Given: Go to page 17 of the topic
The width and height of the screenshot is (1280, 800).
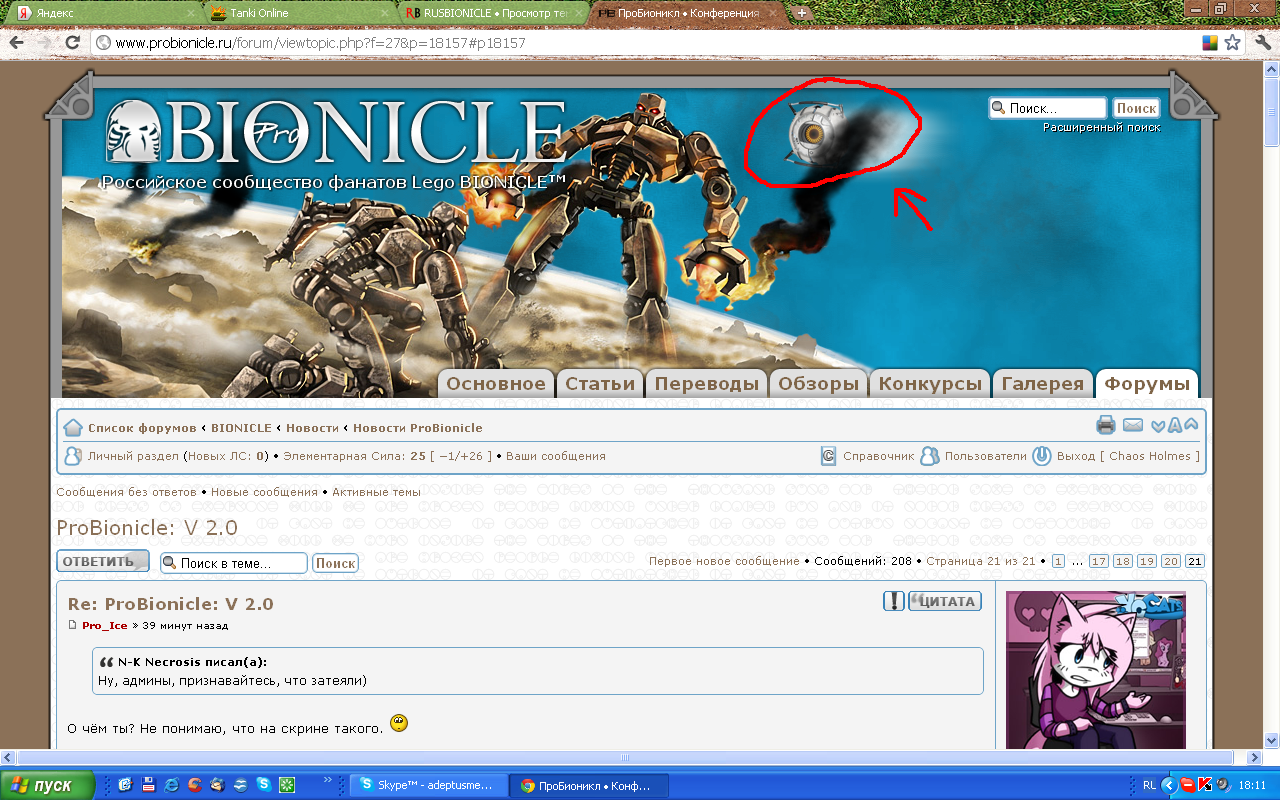Looking at the screenshot, I should (x=1098, y=562).
